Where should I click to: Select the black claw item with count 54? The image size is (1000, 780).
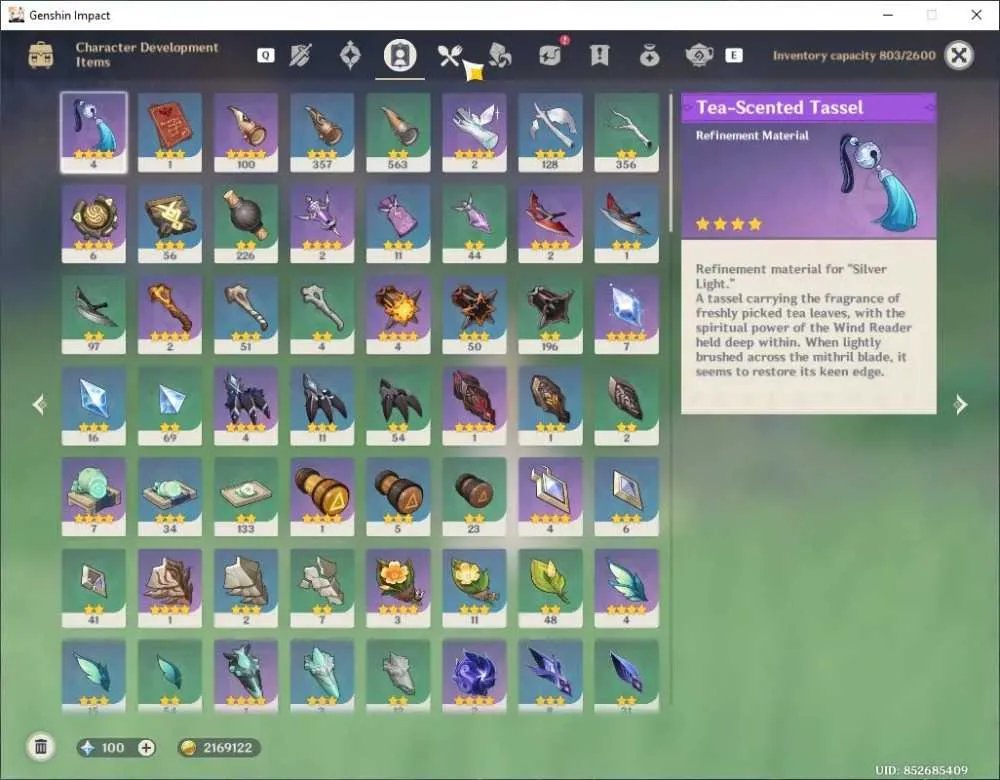(398, 406)
